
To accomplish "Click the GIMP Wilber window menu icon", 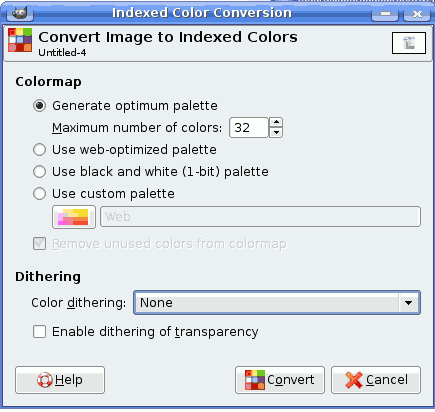I will click(x=19, y=13).
